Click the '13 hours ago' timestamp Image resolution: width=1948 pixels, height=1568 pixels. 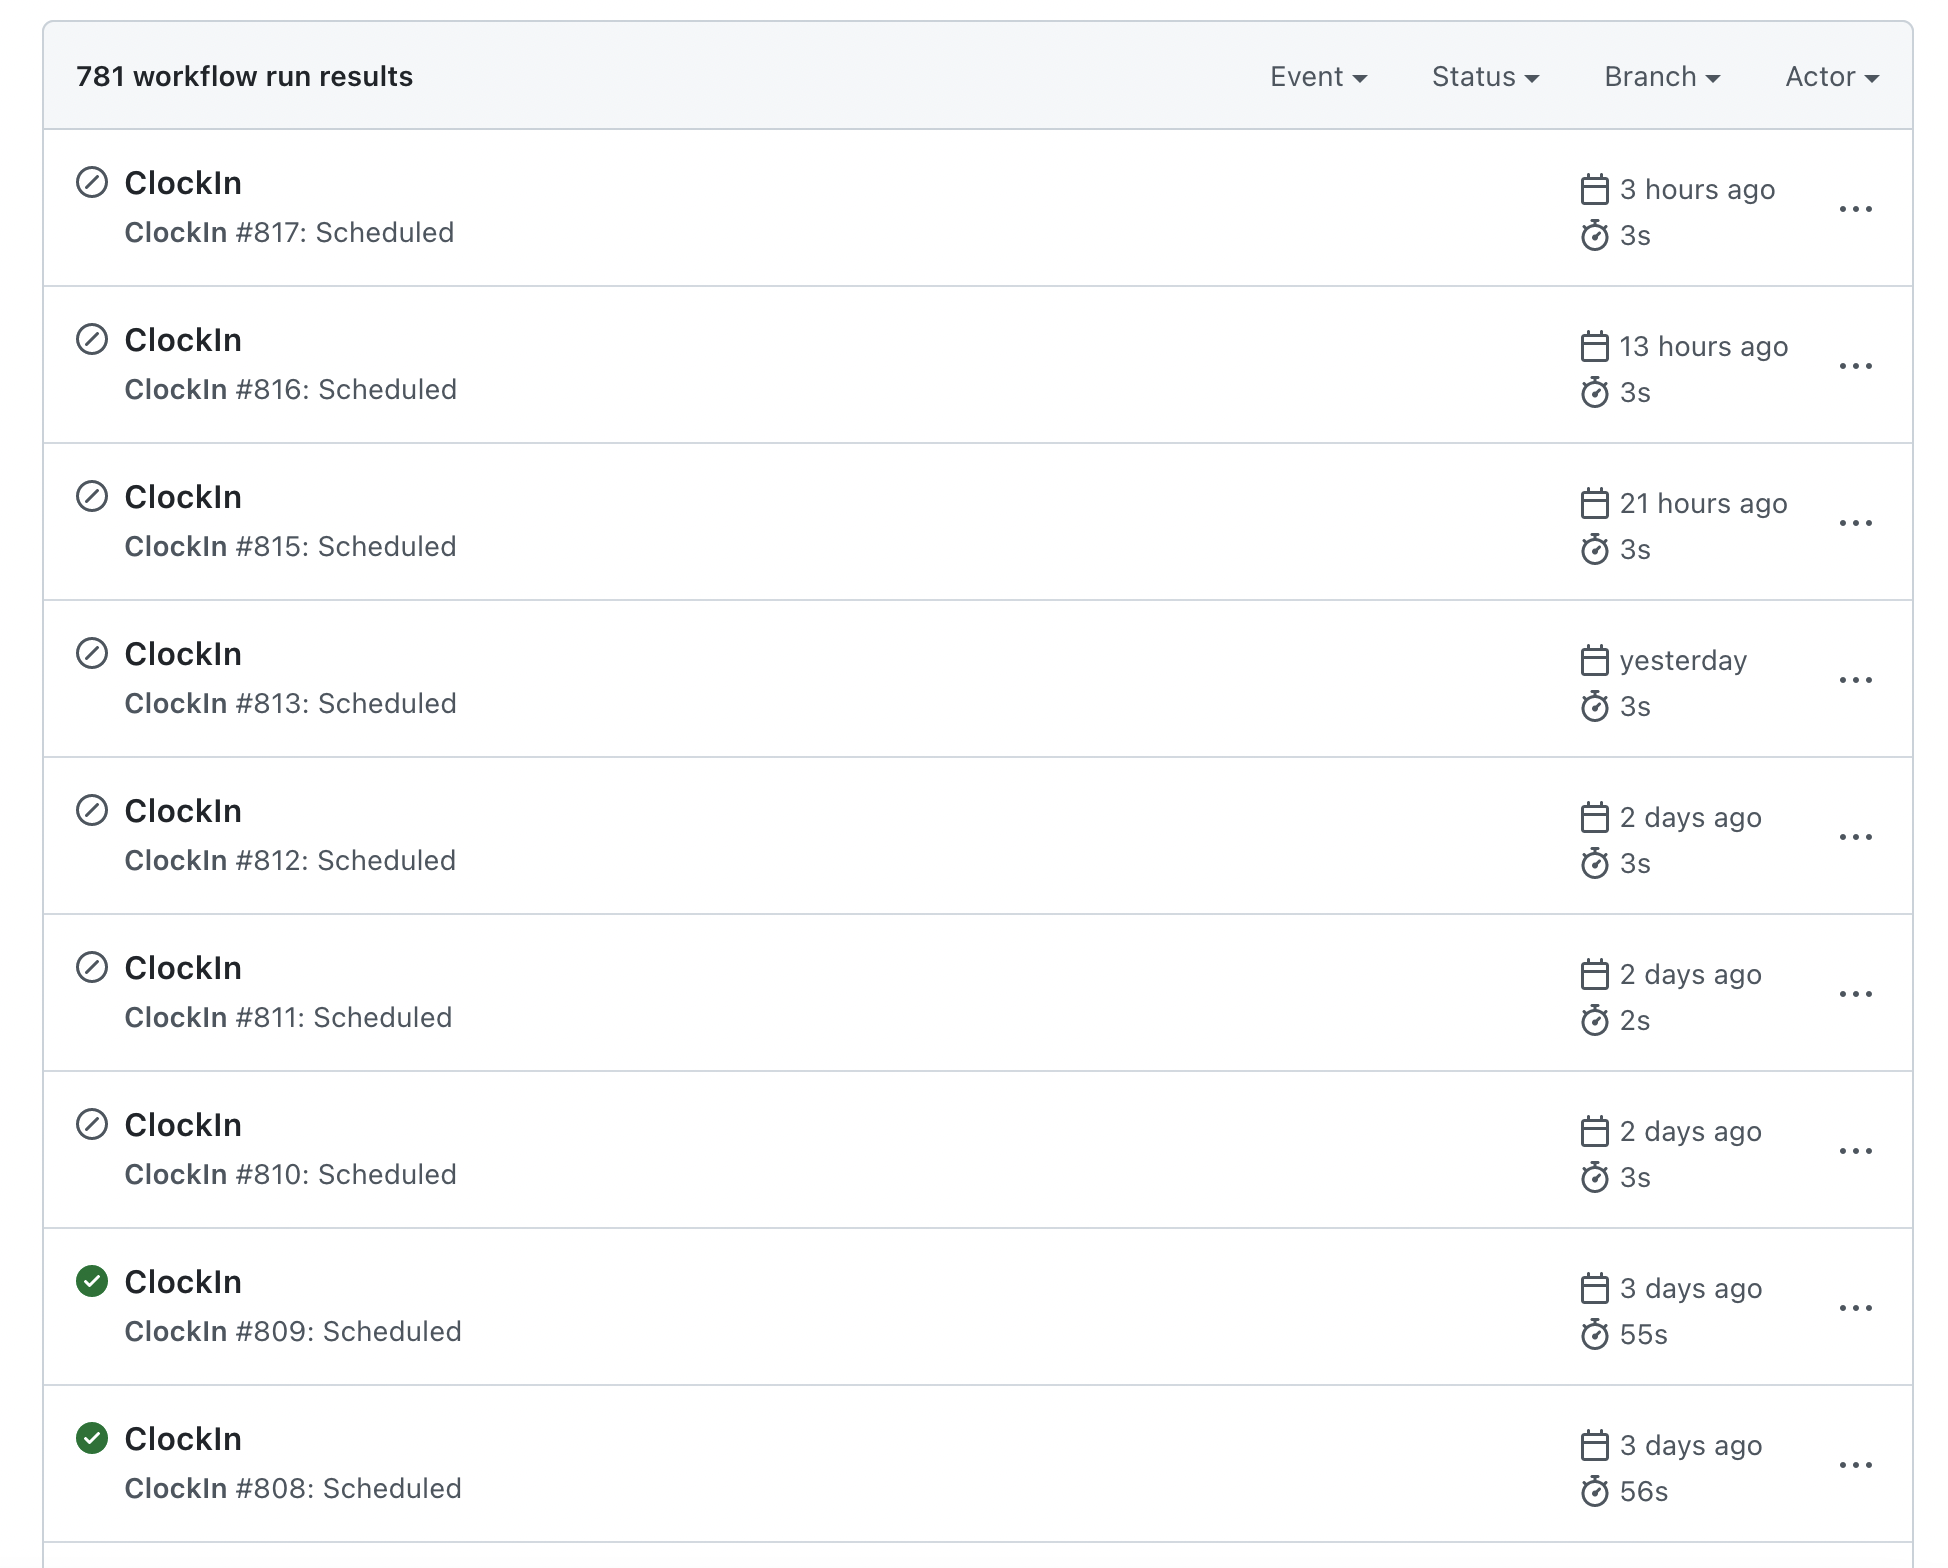click(x=1704, y=347)
